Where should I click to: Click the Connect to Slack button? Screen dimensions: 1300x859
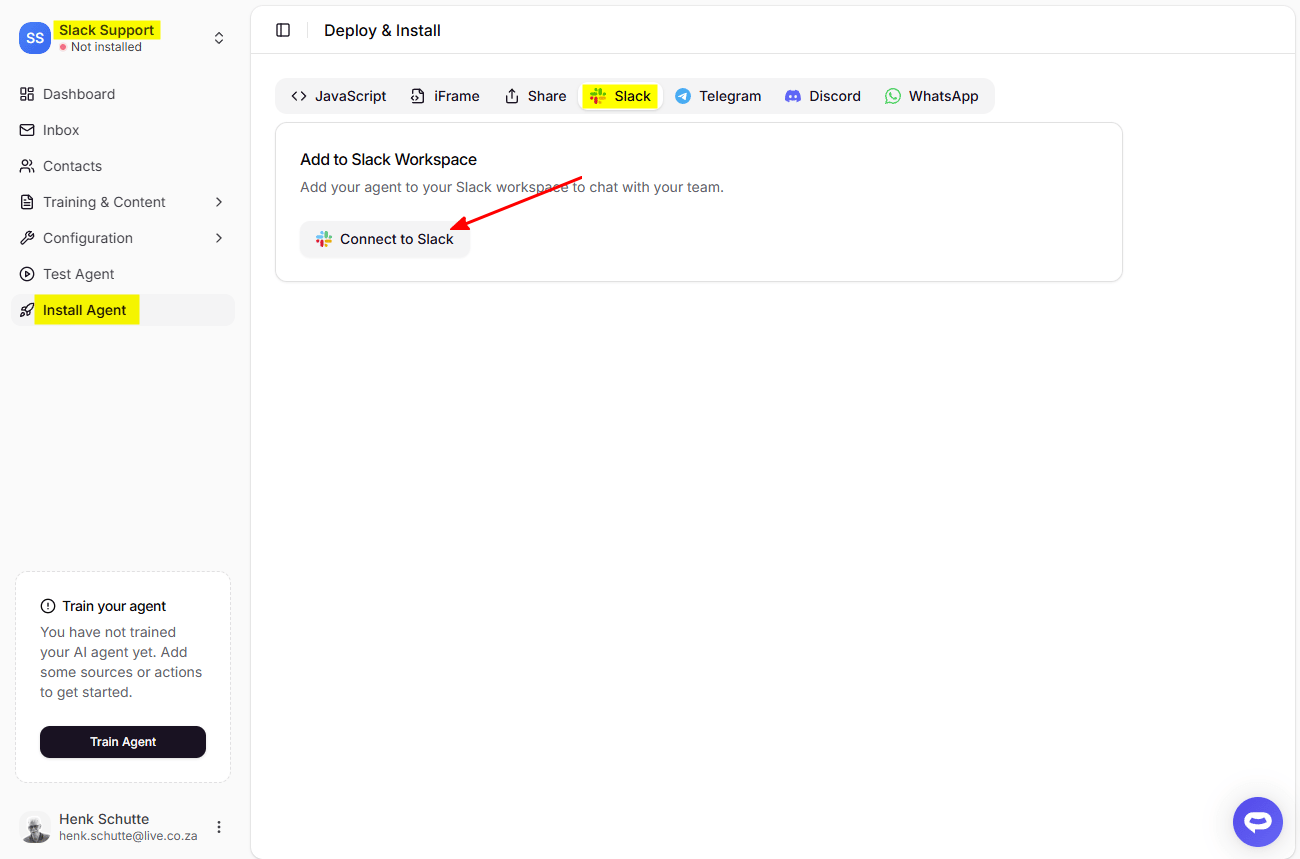point(385,239)
